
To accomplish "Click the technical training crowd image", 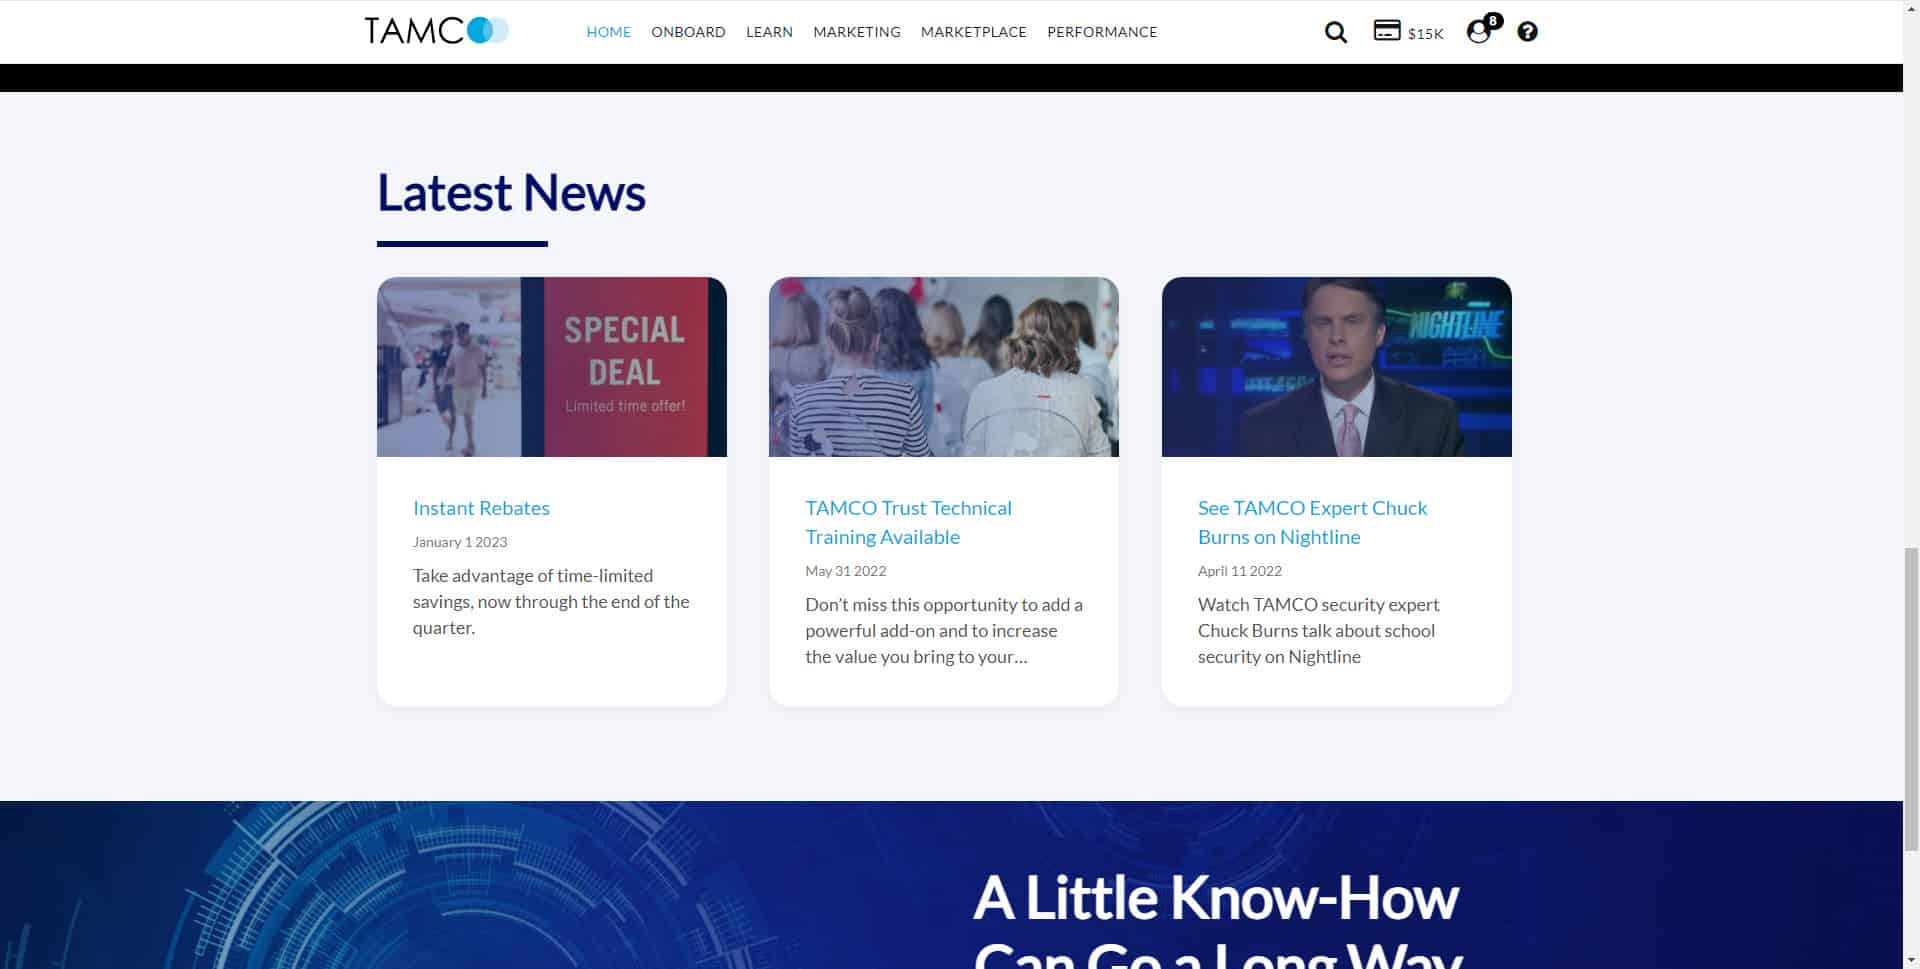I will (x=943, y=367).
